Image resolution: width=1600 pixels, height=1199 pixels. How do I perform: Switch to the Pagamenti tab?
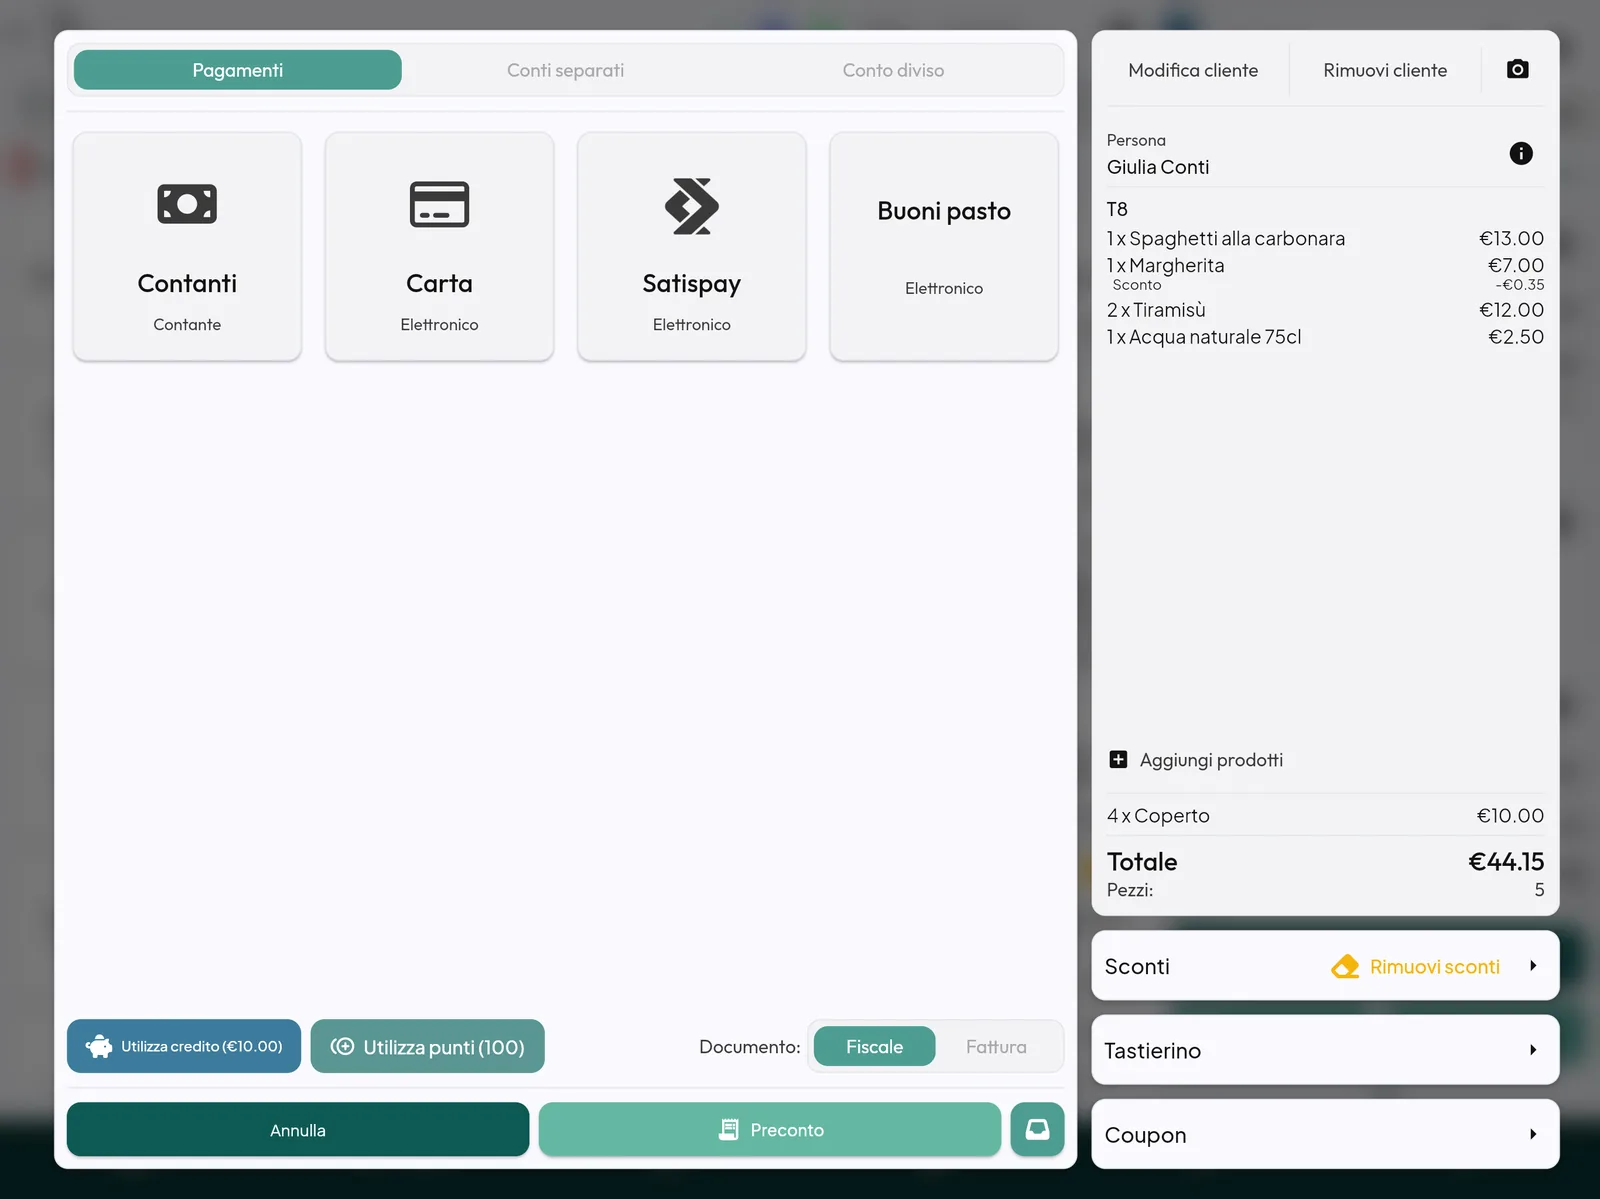pos(238,70)
